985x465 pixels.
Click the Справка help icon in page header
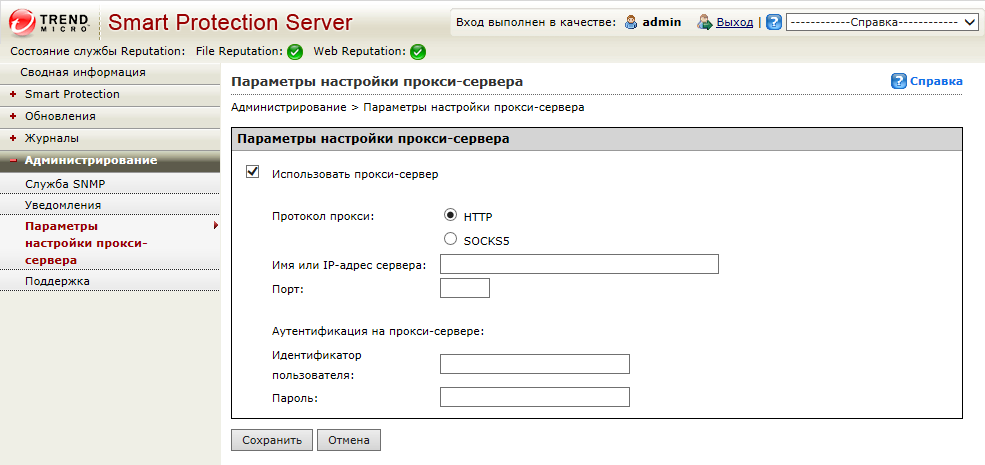pyautogui.click(x=899, y=81)
